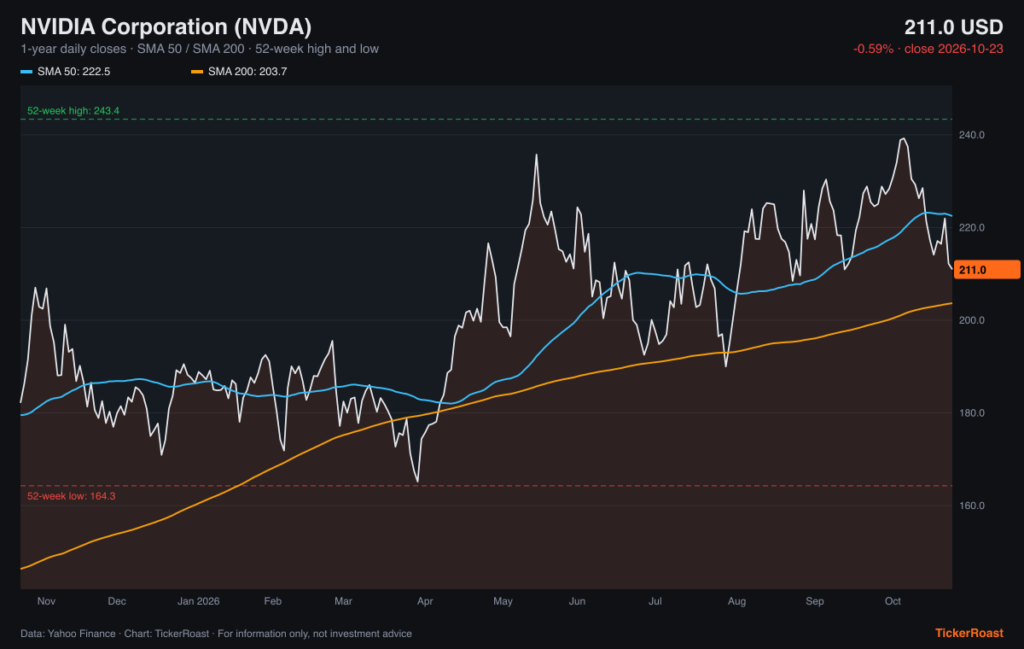Click the blue SMA 50 legend swatch
This screenshot has height=649, width=1024.
(x=26, y=72)
